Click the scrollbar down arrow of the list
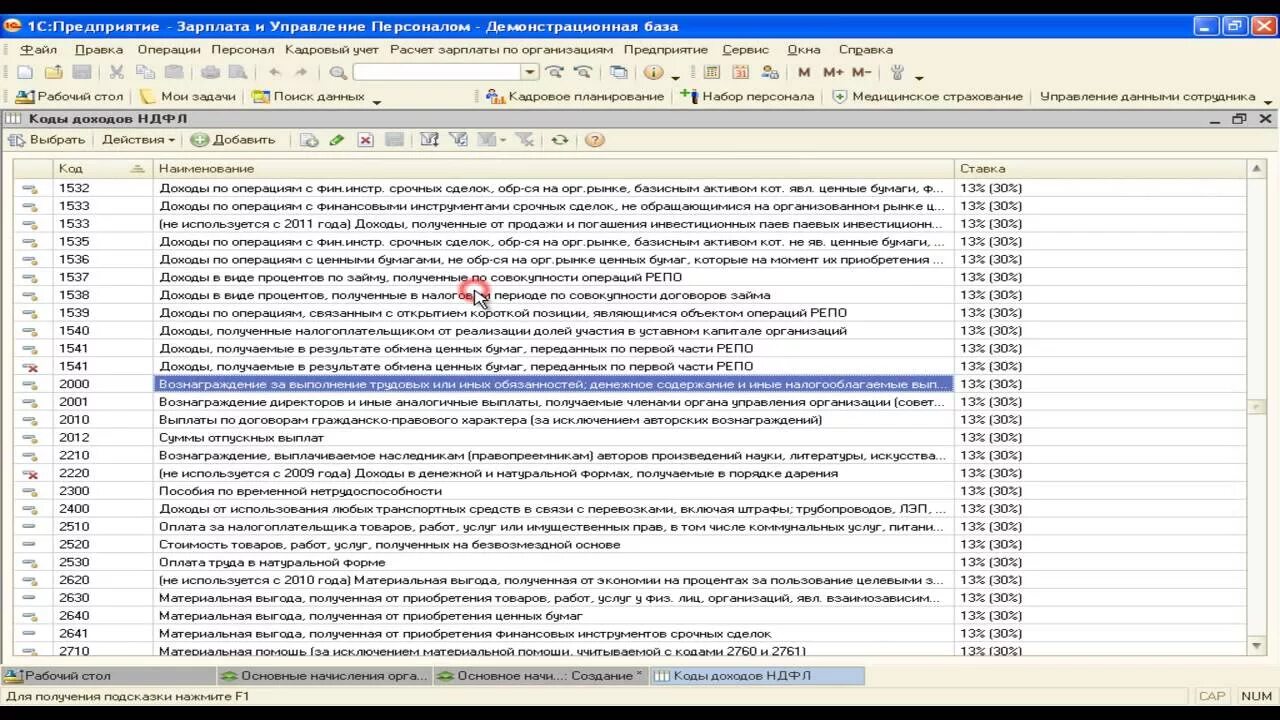 point(1257,647)
